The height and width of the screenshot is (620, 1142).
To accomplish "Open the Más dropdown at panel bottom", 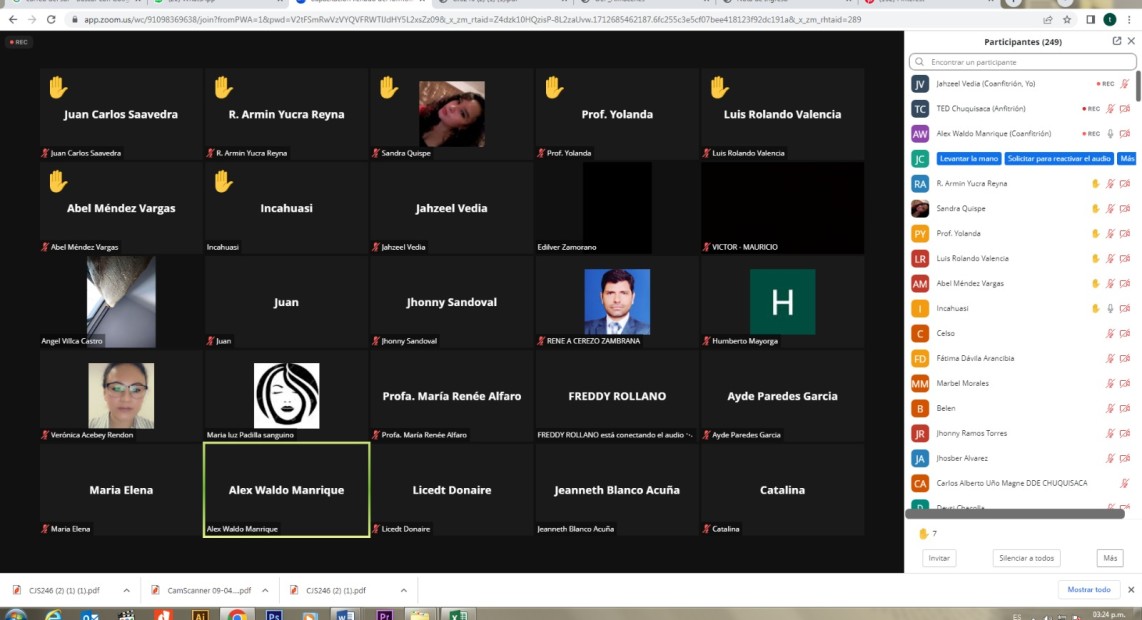I will click(1108, 558).
